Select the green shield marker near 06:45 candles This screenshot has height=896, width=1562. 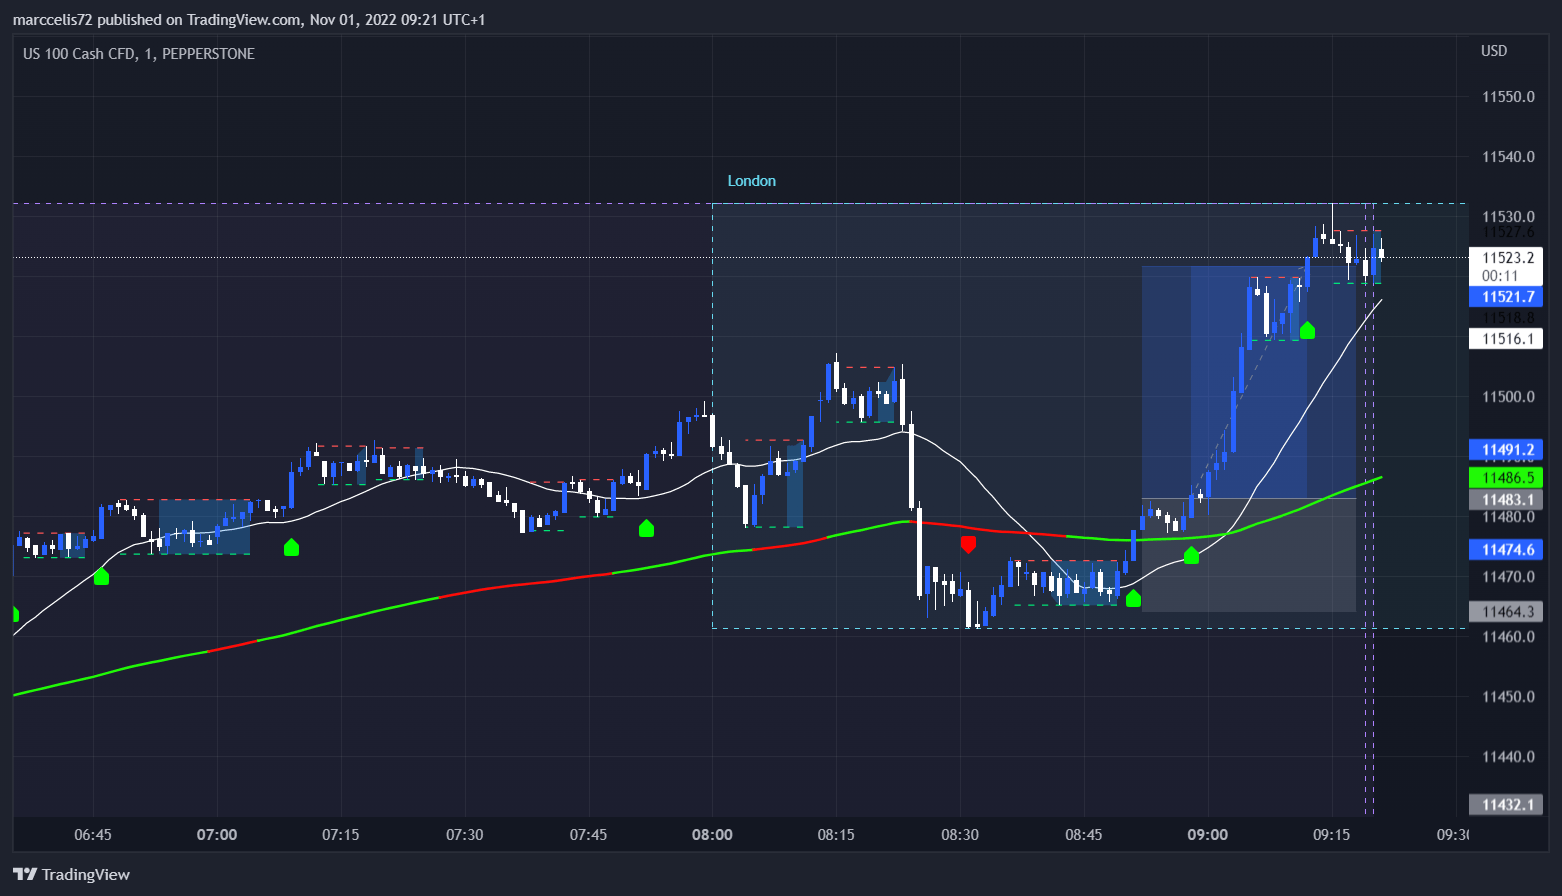pos(101,576)
